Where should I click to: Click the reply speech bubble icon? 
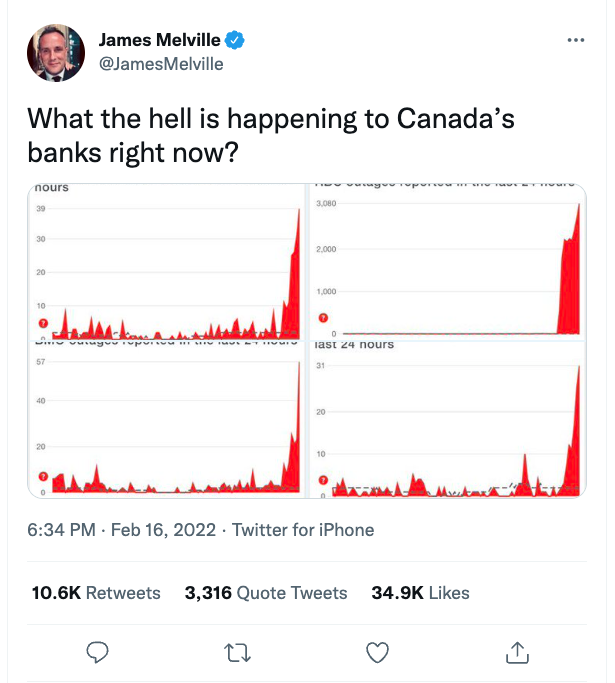pyautogui.click(x=97, y=652)
